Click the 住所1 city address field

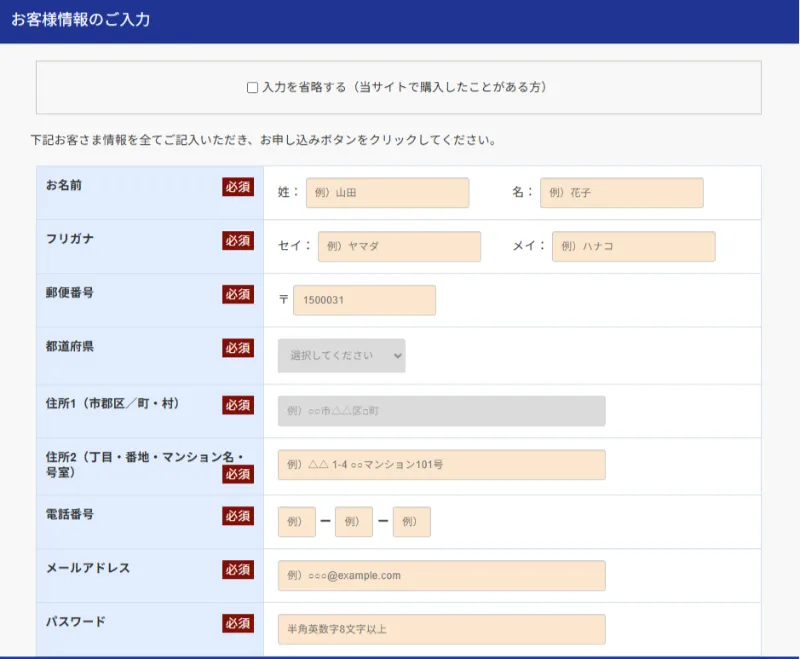pyautogui.click(x=441, y=411)
